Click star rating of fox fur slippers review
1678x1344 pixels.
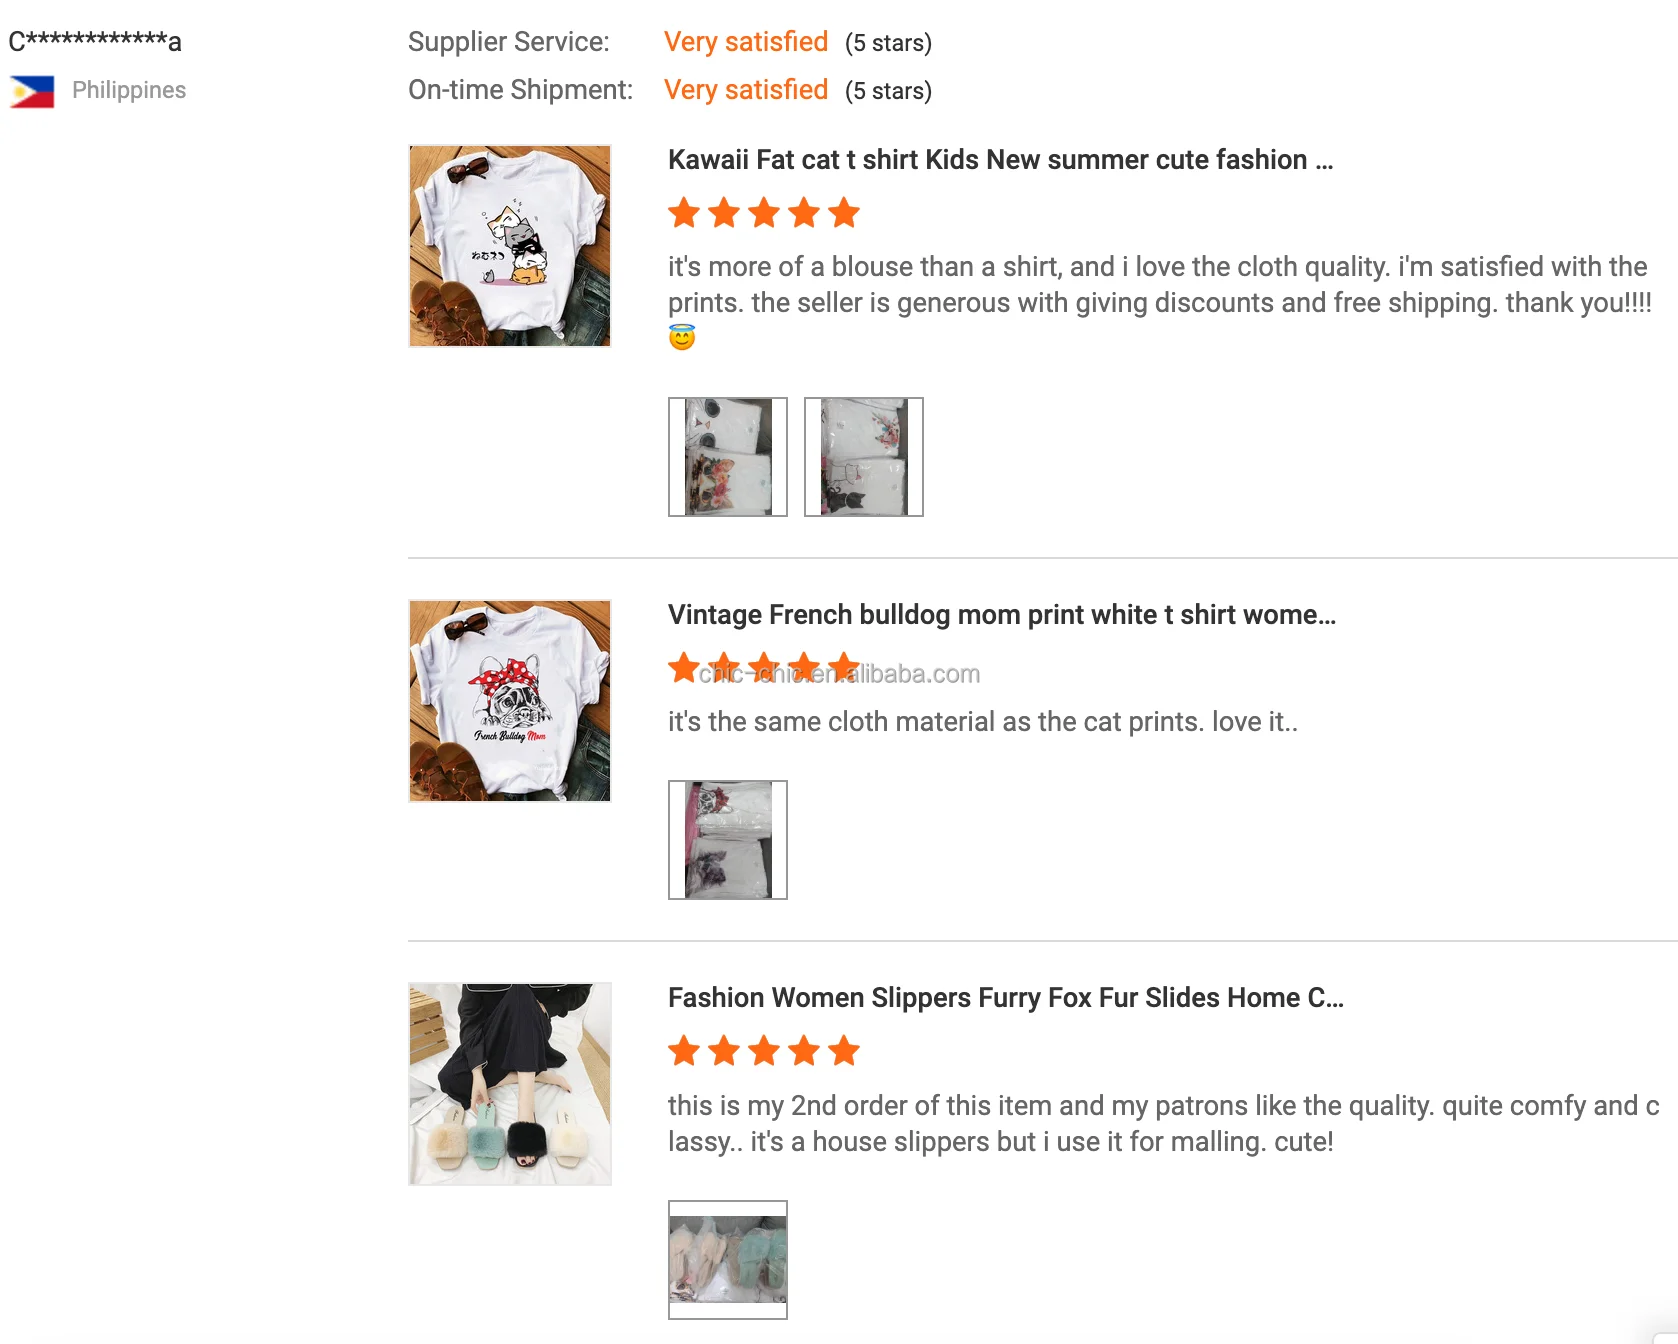pos(764,1051)
